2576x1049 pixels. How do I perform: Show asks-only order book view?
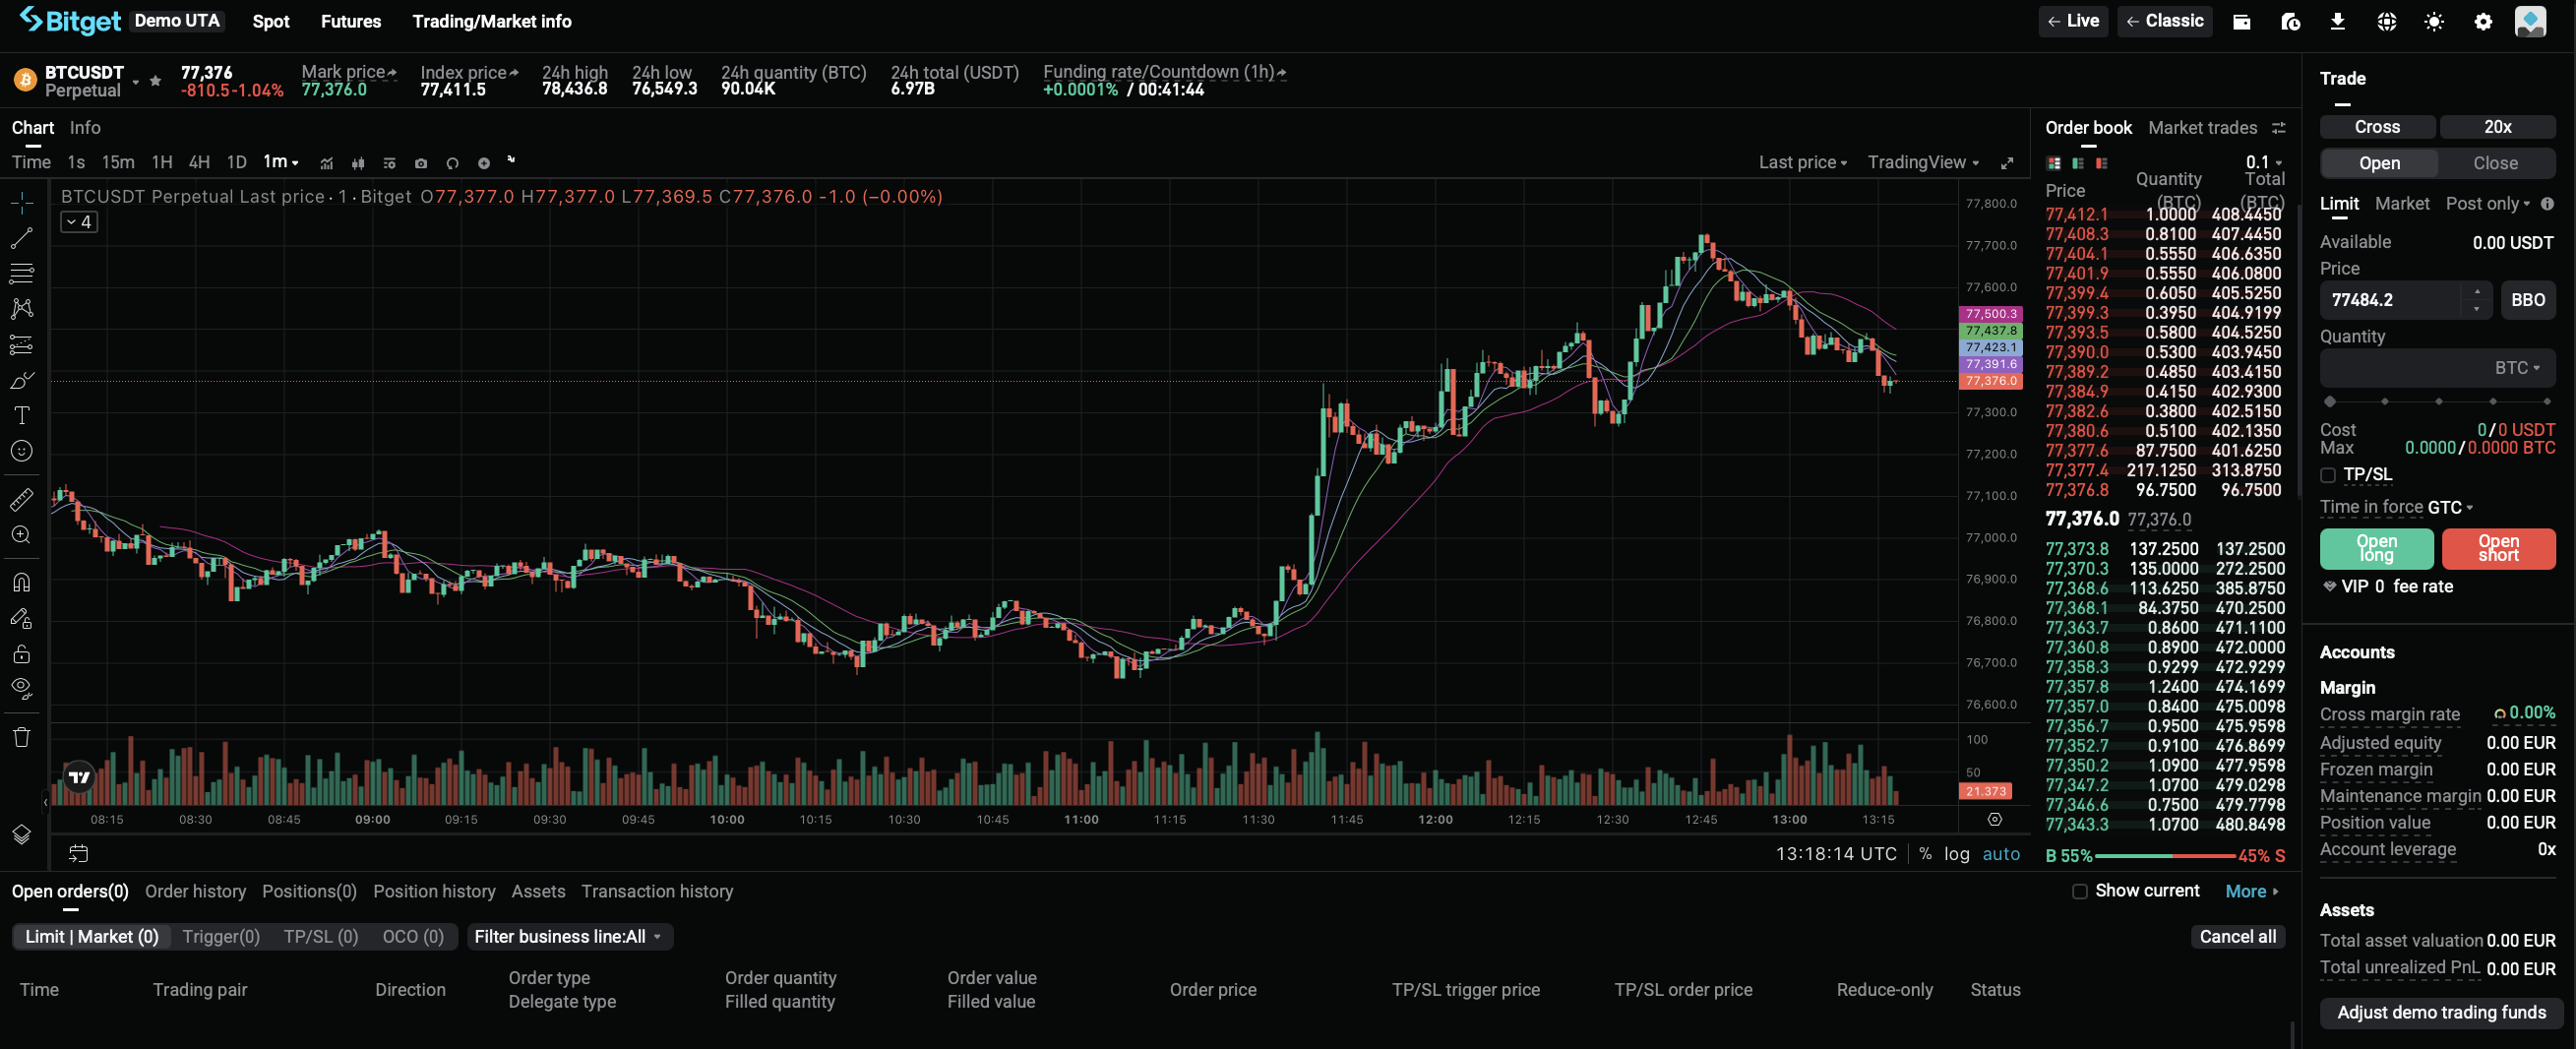click(x=2102, y=163)
